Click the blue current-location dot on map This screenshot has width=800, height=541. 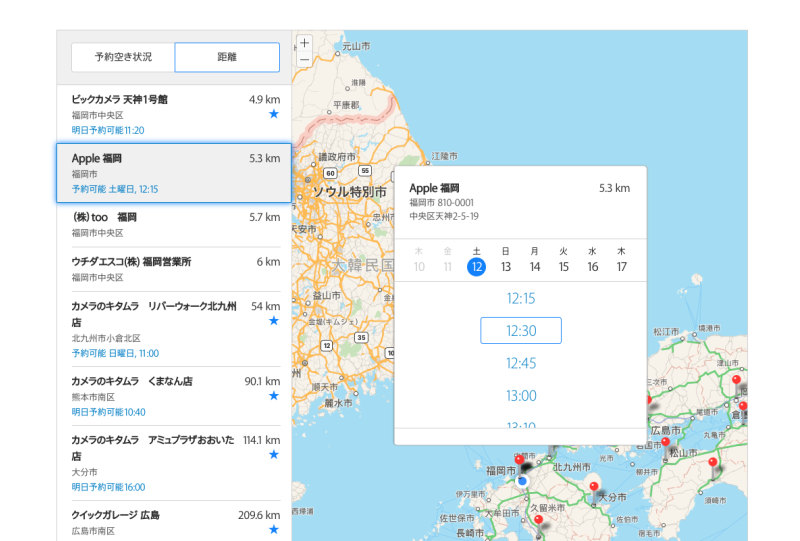coord(522,481)
